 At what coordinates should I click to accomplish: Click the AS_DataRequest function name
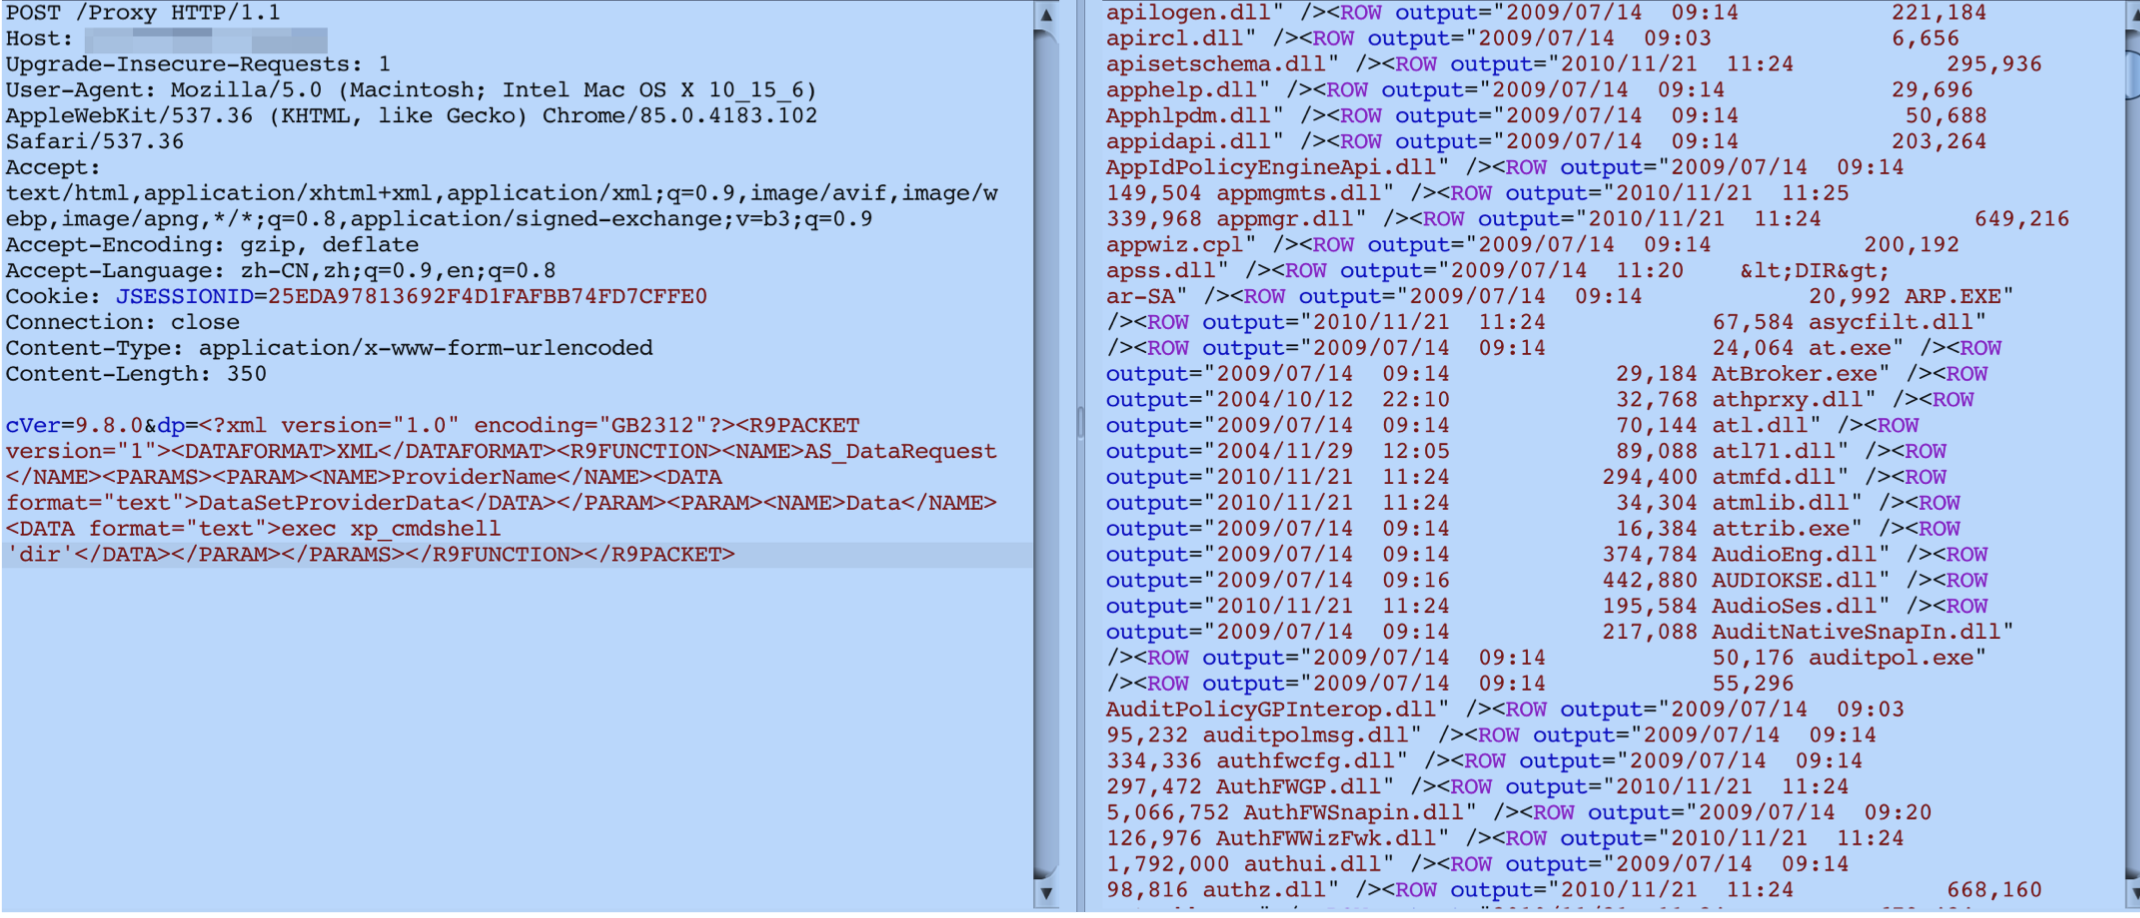[x=900, y=451]
